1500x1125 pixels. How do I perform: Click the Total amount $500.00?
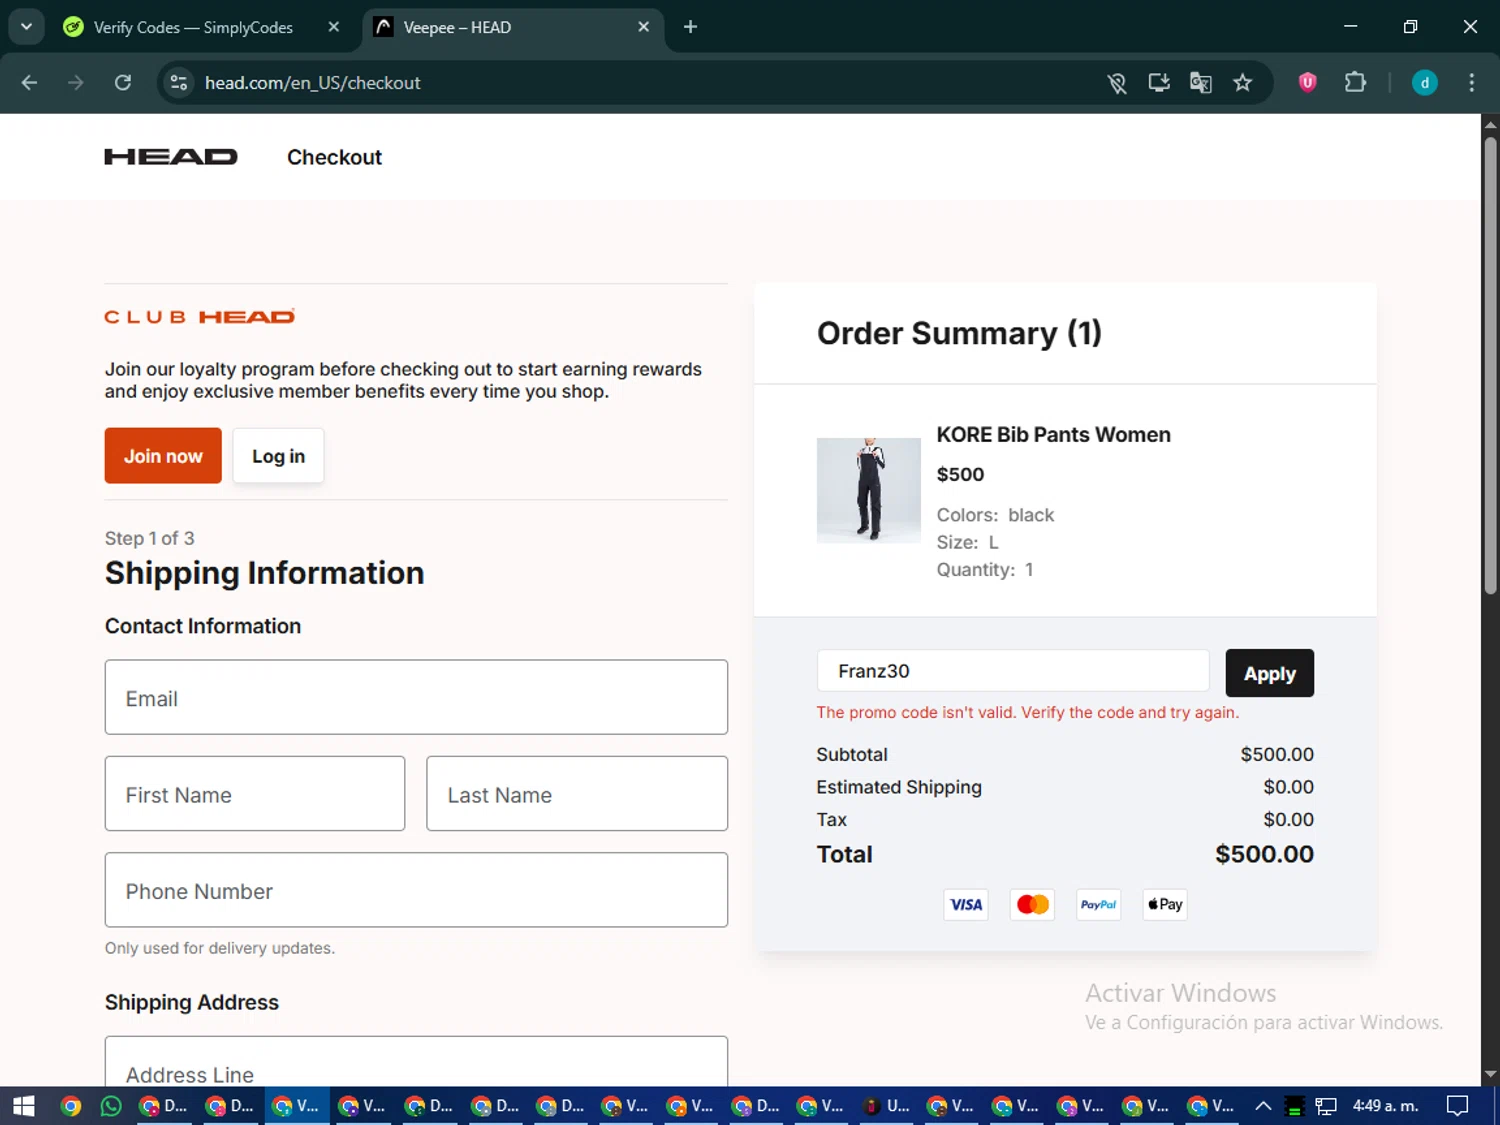tap(1264, 854)
